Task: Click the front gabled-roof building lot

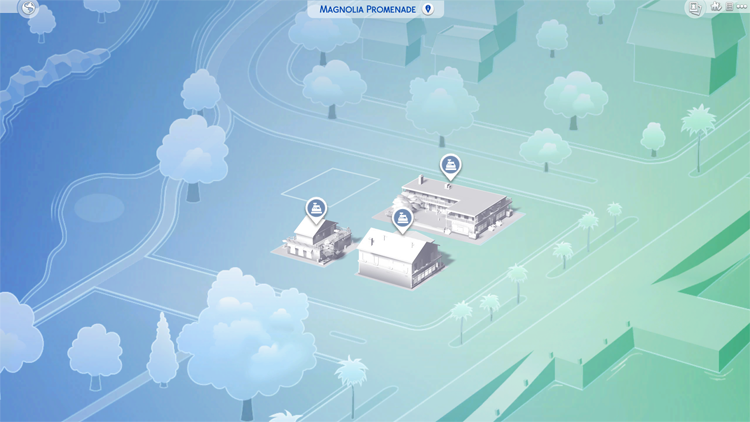Action: click(x=402, y=258)
